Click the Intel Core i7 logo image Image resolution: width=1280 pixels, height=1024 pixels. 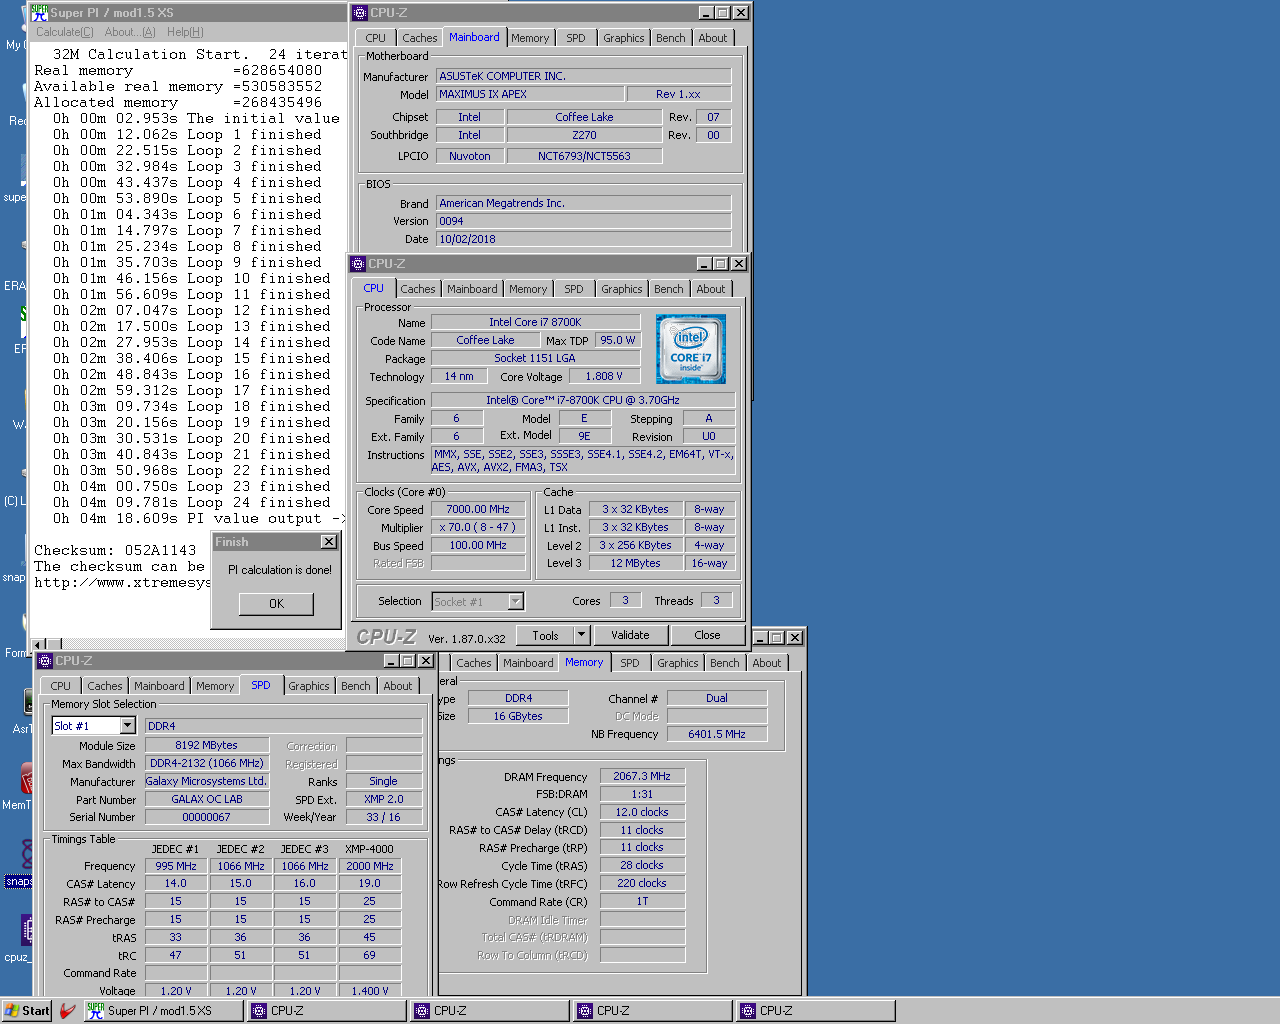pos(691,349)
